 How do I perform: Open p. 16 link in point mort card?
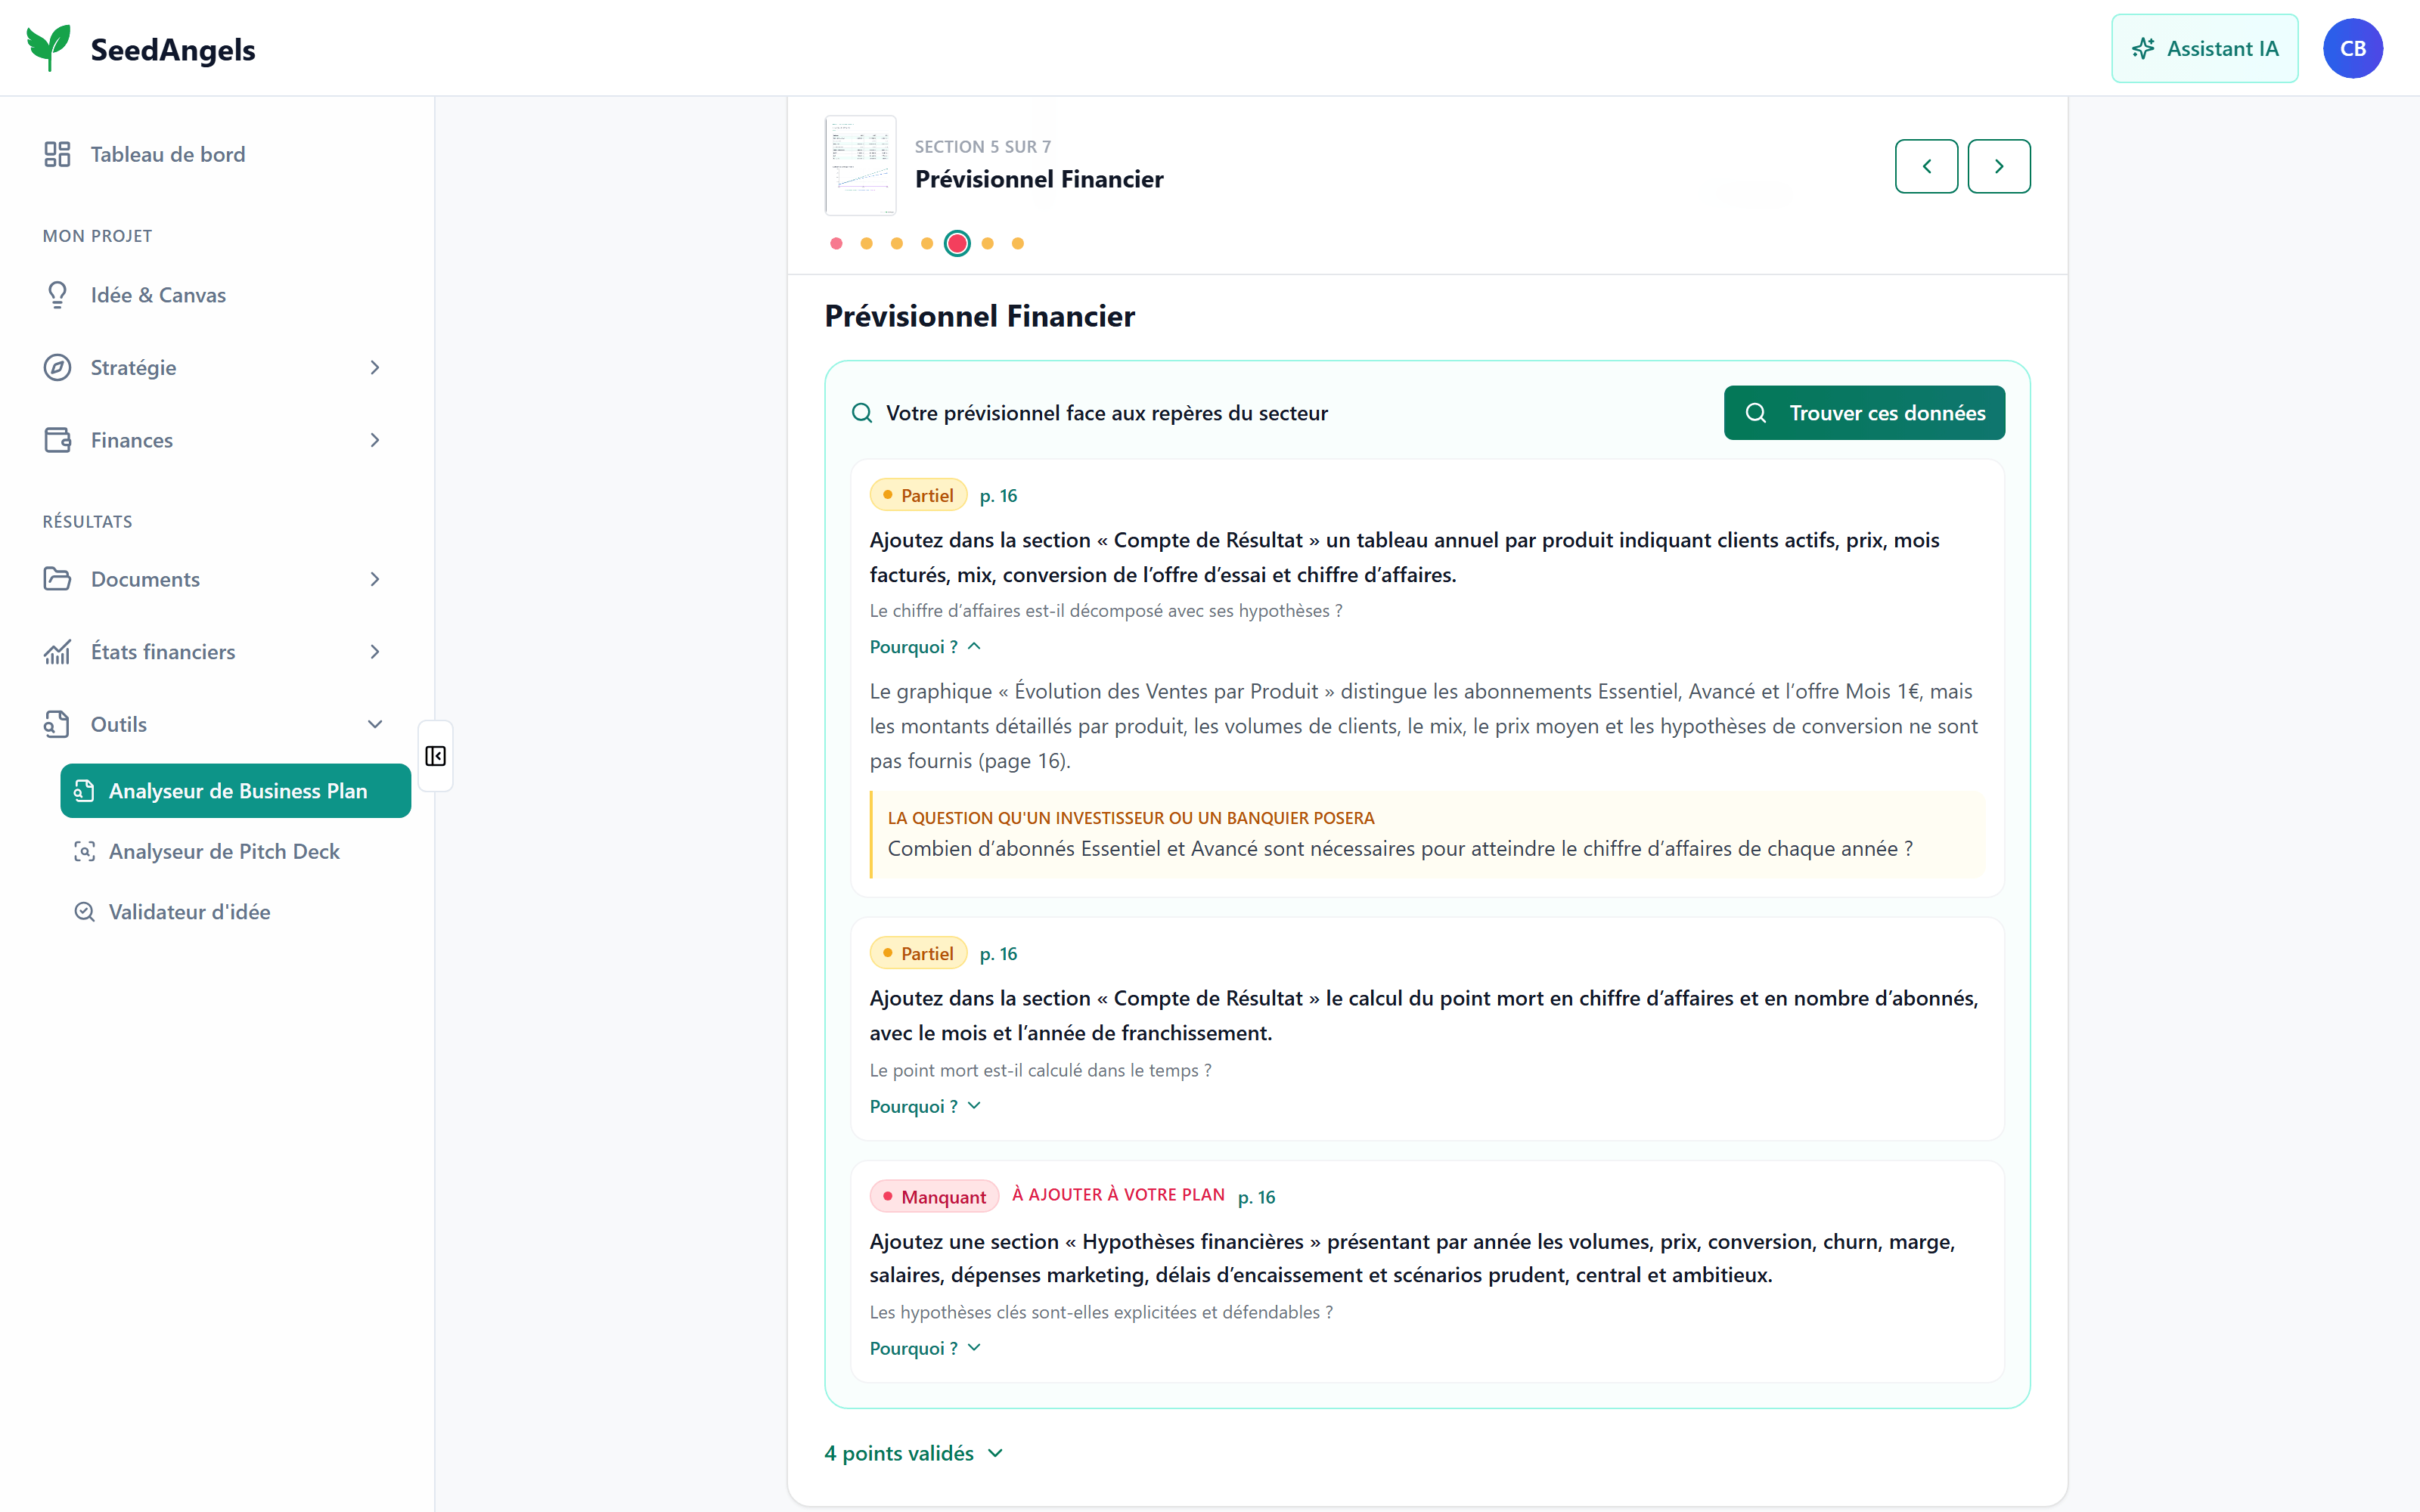[x=998, y=954]
